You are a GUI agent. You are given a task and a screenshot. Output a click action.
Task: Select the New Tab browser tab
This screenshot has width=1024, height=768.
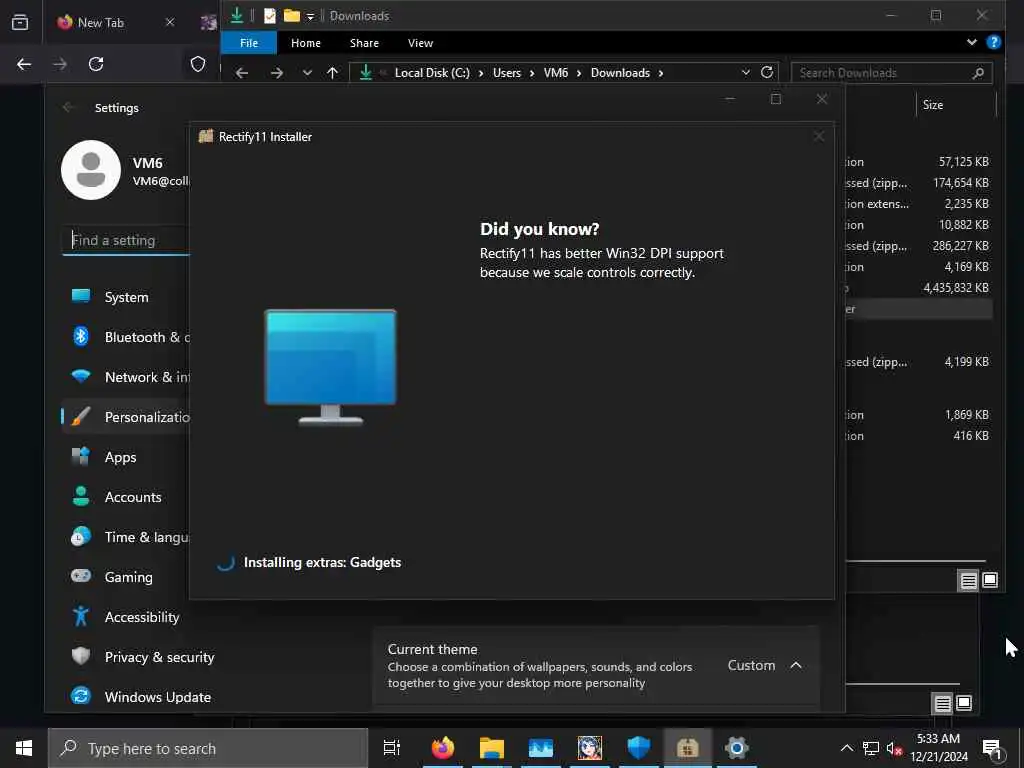116,22
